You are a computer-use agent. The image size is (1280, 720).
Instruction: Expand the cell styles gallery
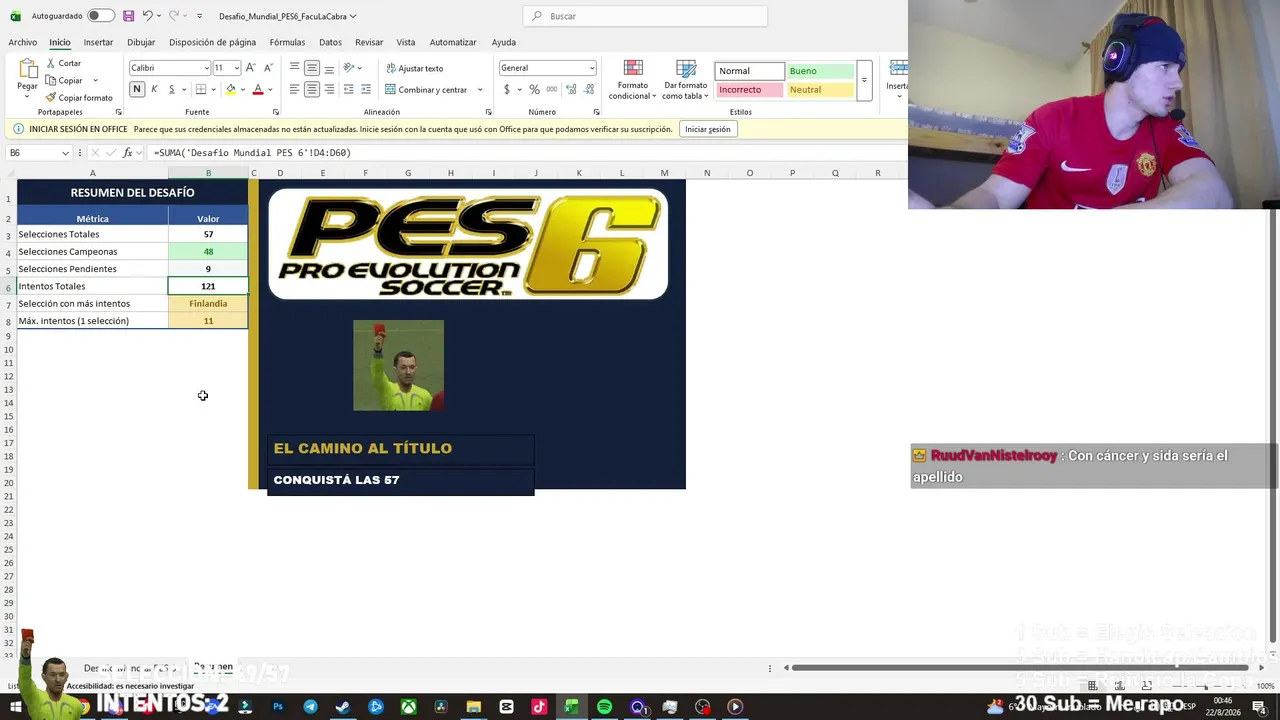tap(864, 80)
